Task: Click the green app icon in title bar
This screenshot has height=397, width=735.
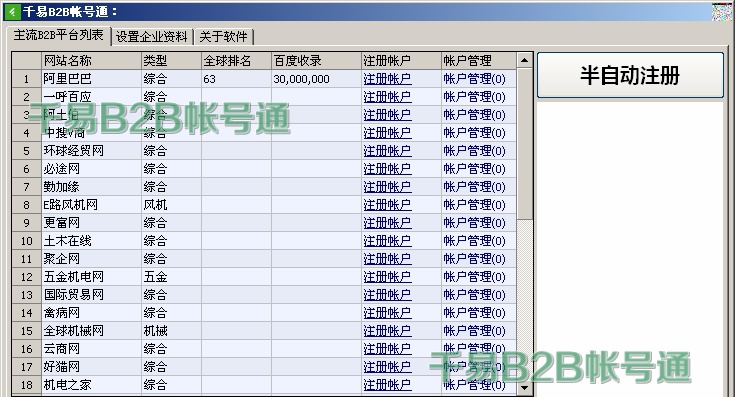Action: click(12, 12)
